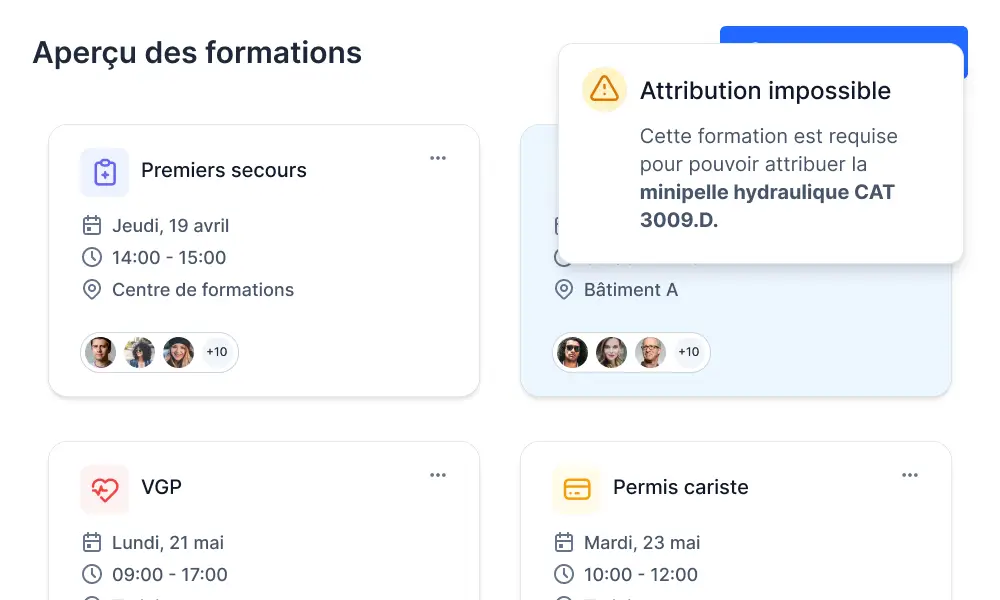Click the warning triangle icon in popup
The image size is (1000, 600).
coord(604,90)
